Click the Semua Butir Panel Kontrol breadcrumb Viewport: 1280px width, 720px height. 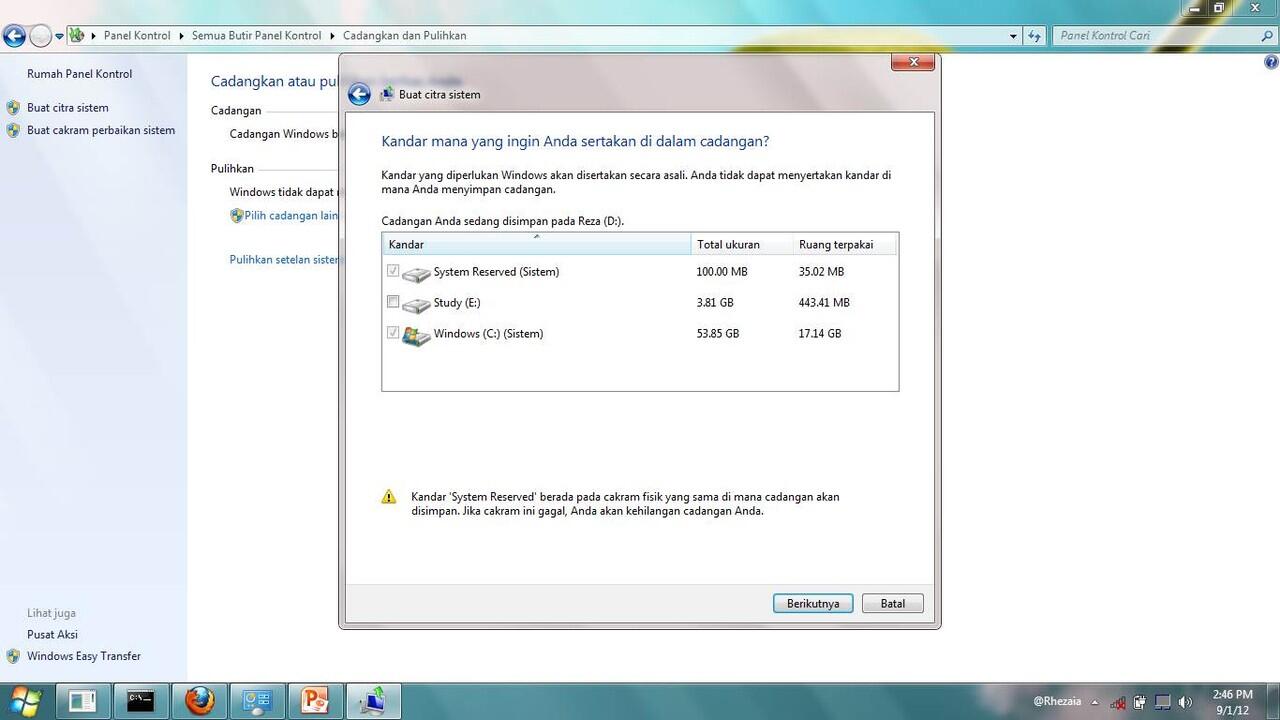point(257,36)
